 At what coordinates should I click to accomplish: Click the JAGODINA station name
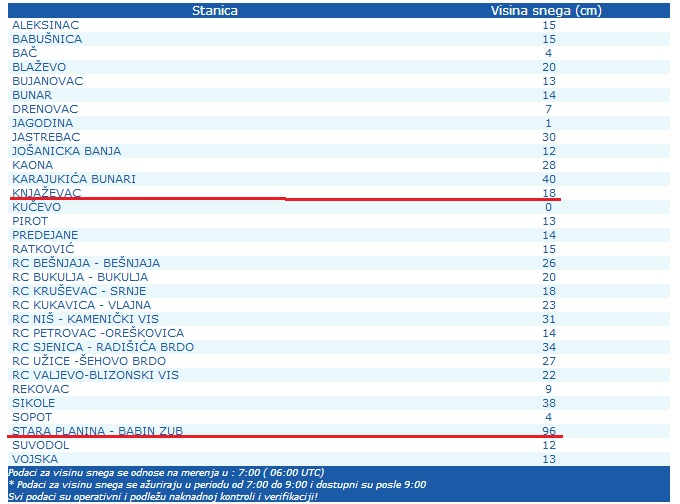coord(42,123)
